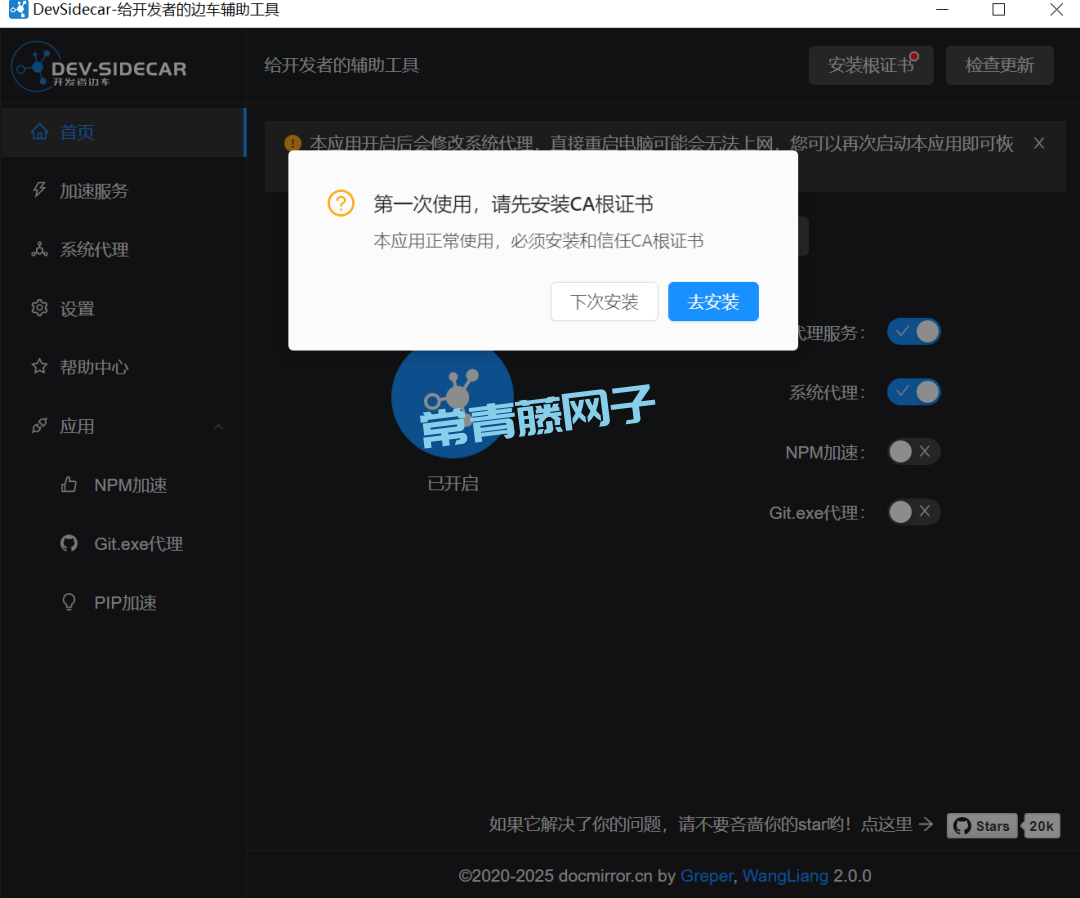This screenshot has height=898, width=1080.
Task: Enable the Git.exe代理 toggle
Action: (914, 512)
